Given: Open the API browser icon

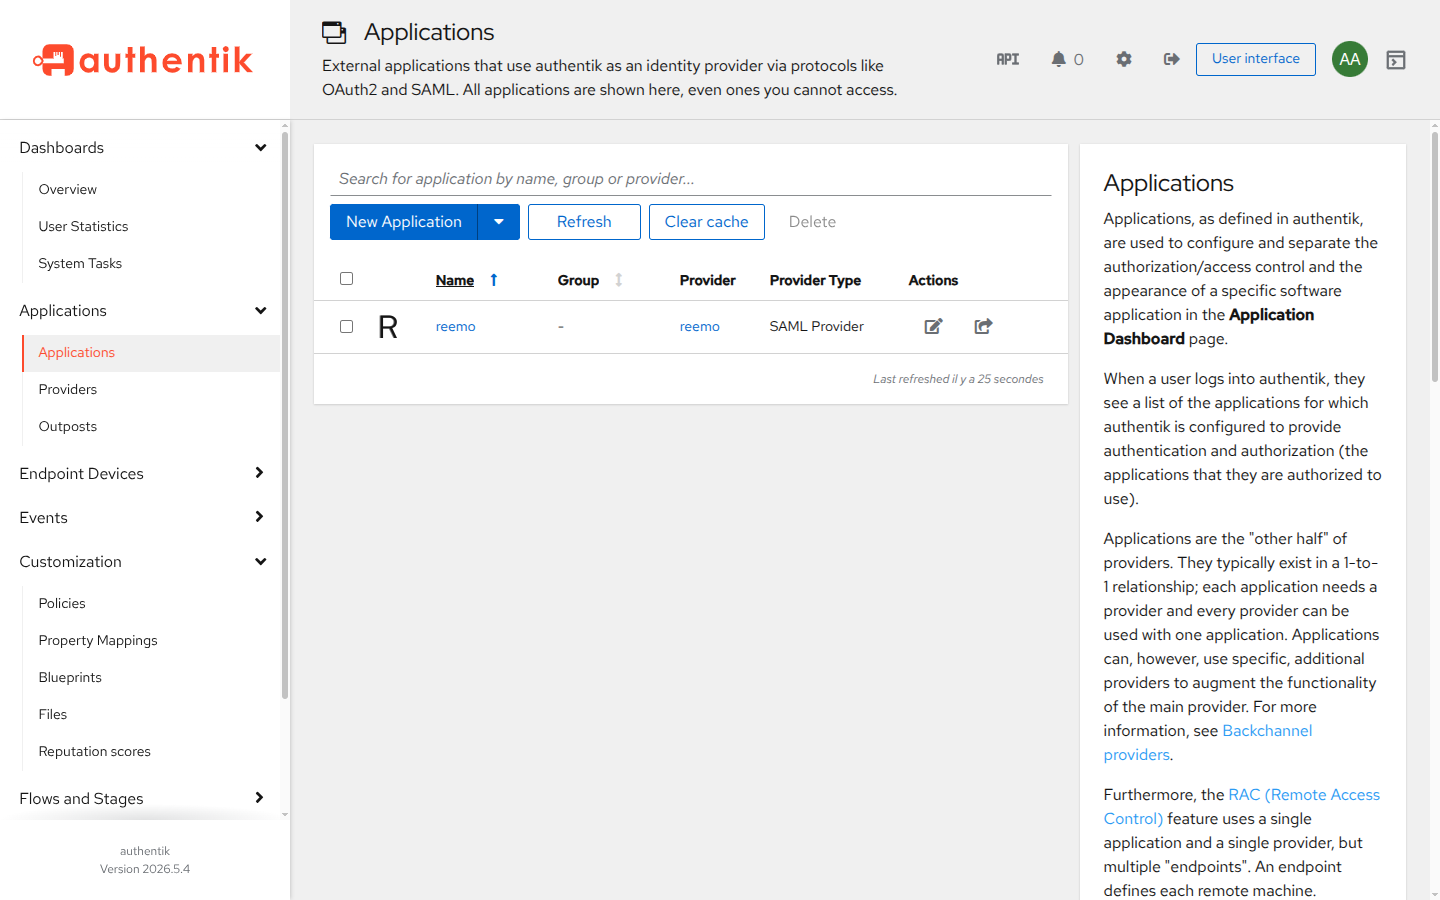Looking at the screenshot, I should 1008,59.
